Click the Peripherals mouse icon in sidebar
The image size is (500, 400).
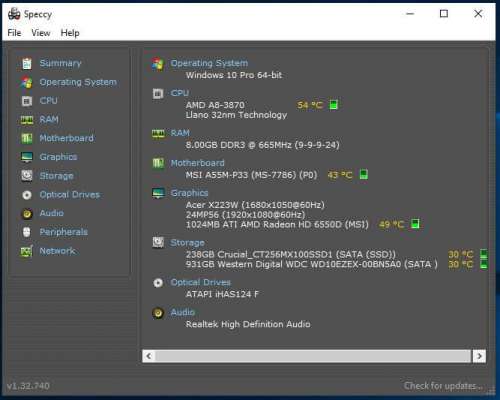point(27,232)
